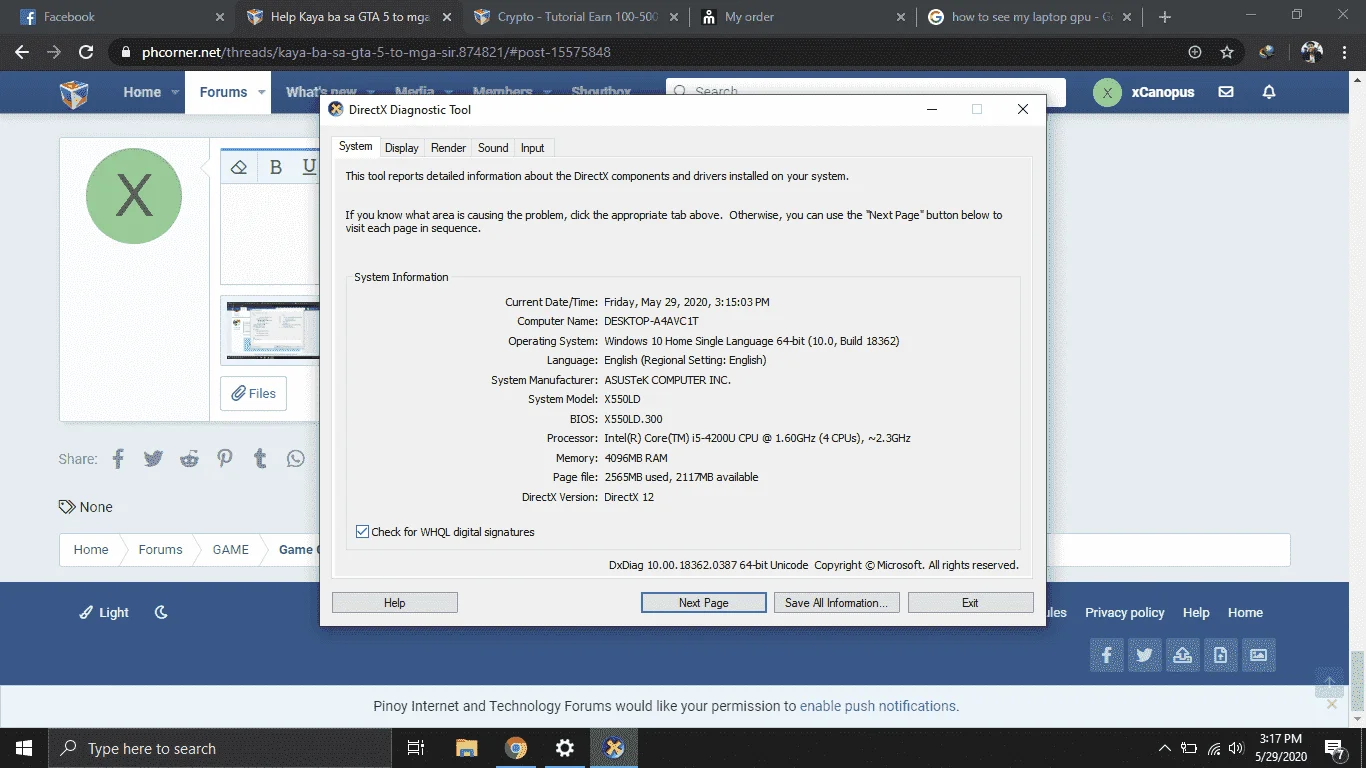Show hidden system tray icons
Screen dimensions: 1366x768
pos(1165,748)
